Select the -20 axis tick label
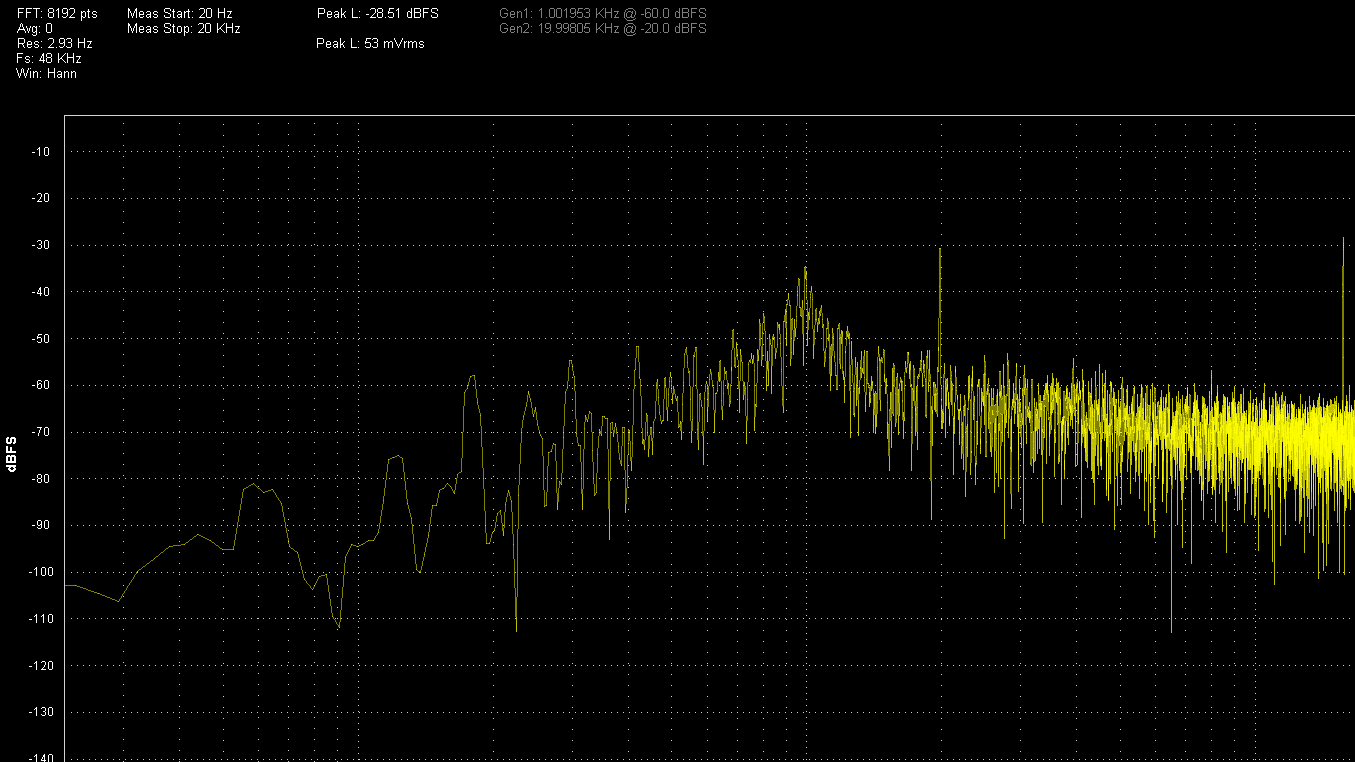This screenshot has height=762, width=1355. coord(39,198)
